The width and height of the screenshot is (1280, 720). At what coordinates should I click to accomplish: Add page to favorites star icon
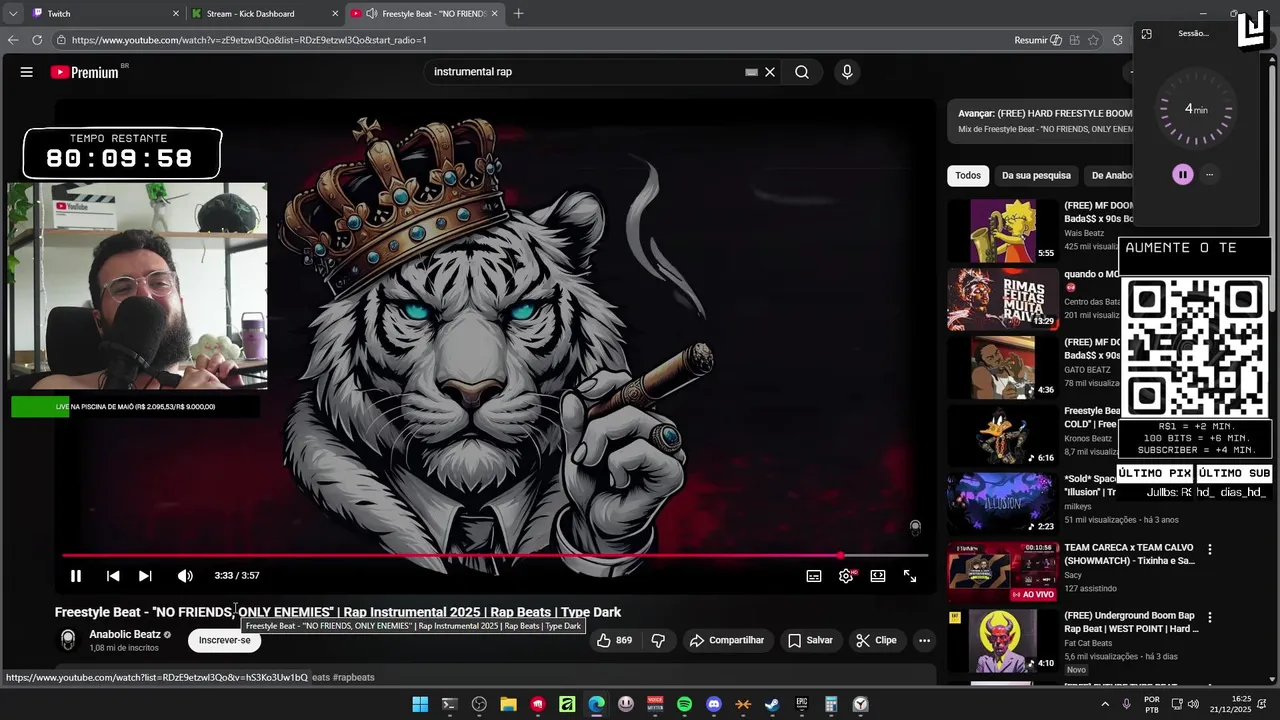1093,40
